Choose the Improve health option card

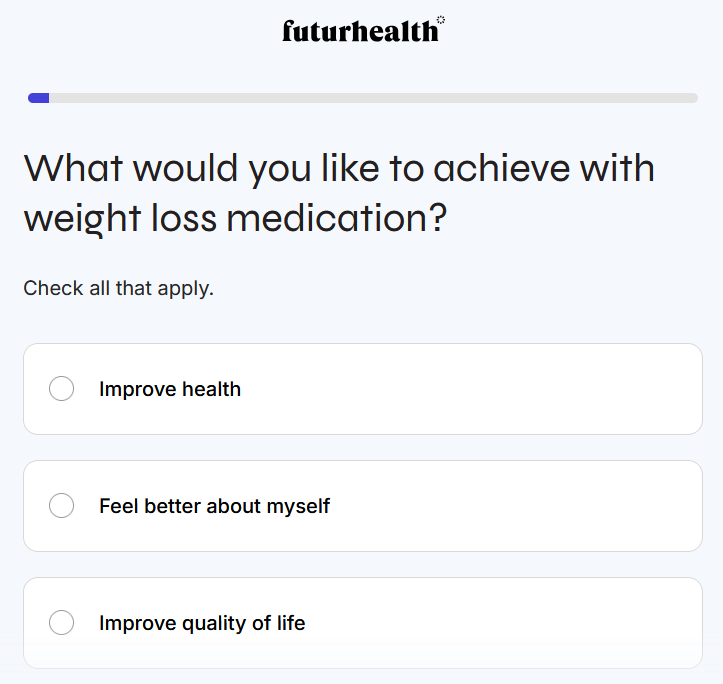(450, 389)
